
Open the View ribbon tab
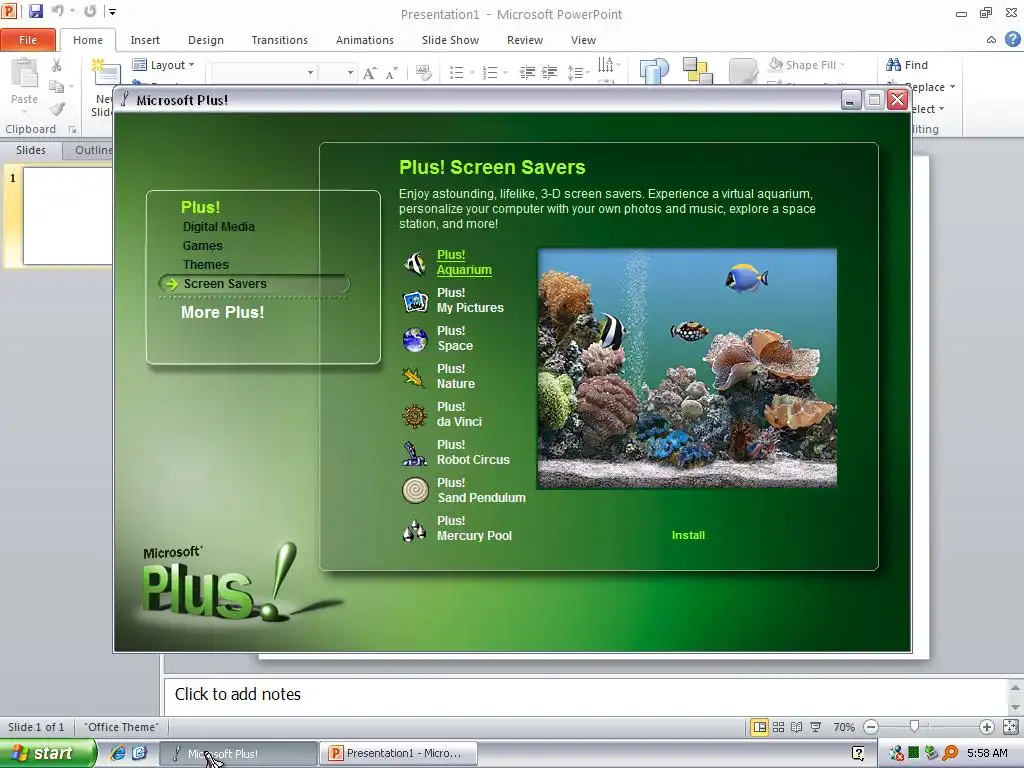[583, 40]
